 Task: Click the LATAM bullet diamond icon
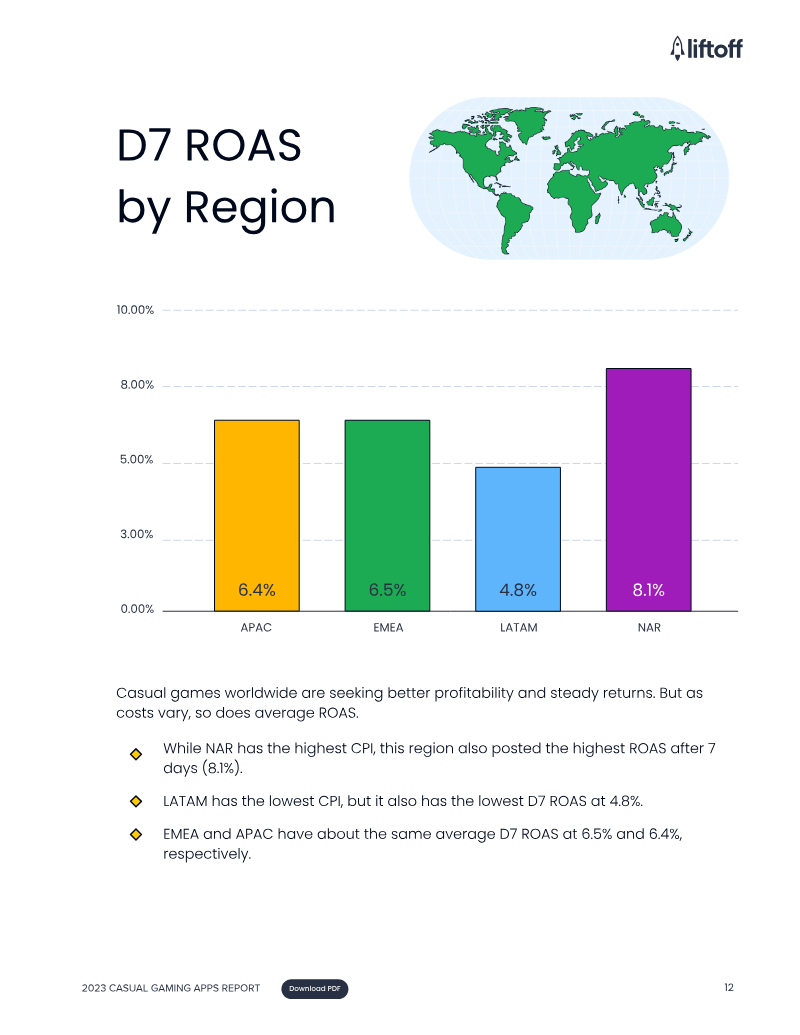pos(136,801)
